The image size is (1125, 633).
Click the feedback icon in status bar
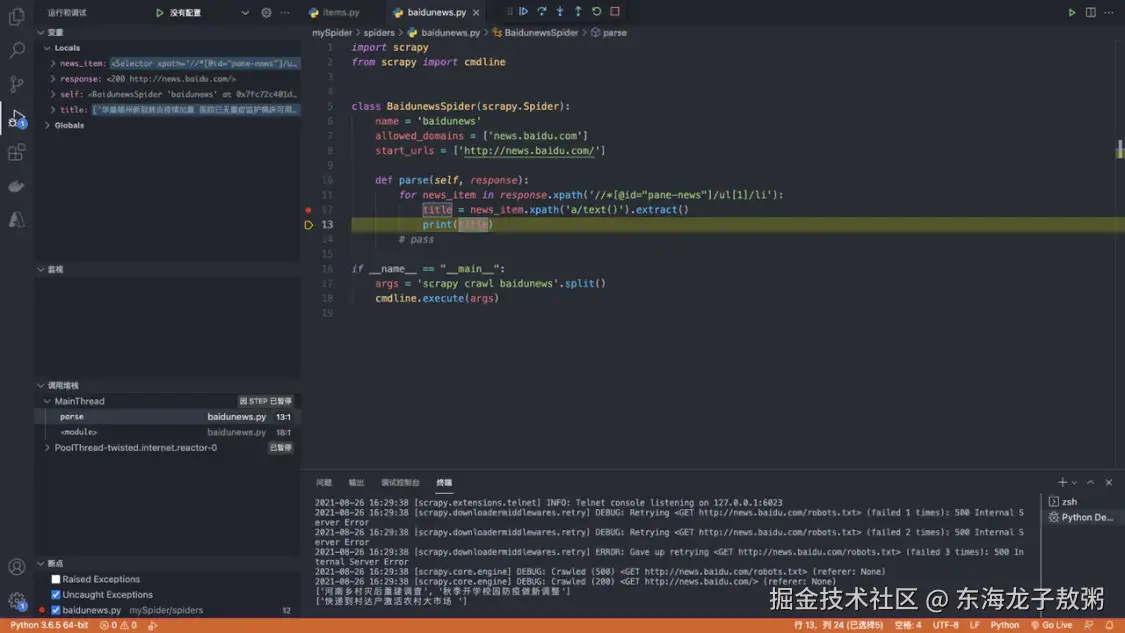click(x=1089, y=625)
